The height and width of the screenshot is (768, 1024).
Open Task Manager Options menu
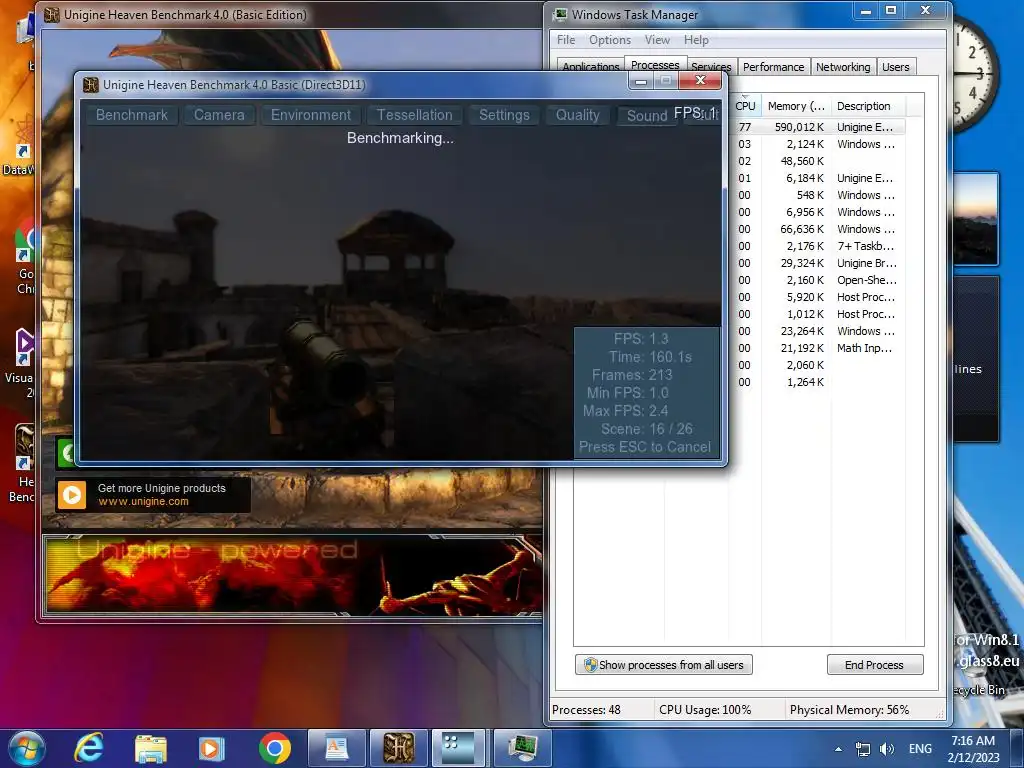click(610, 40)
